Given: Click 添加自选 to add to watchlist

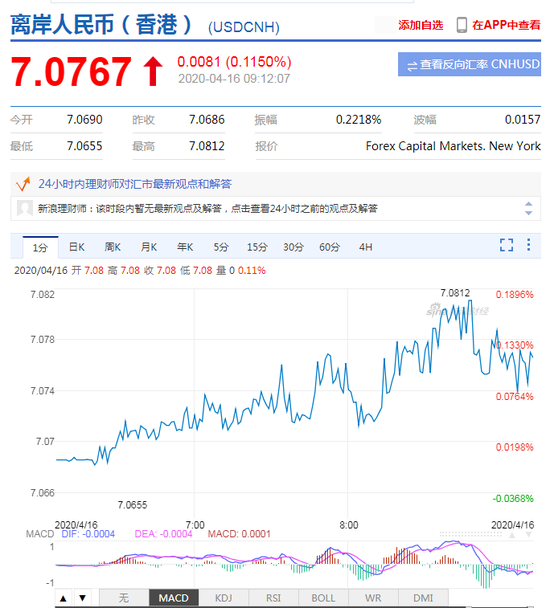Looking at the screenshot, I should coord(420,25).
